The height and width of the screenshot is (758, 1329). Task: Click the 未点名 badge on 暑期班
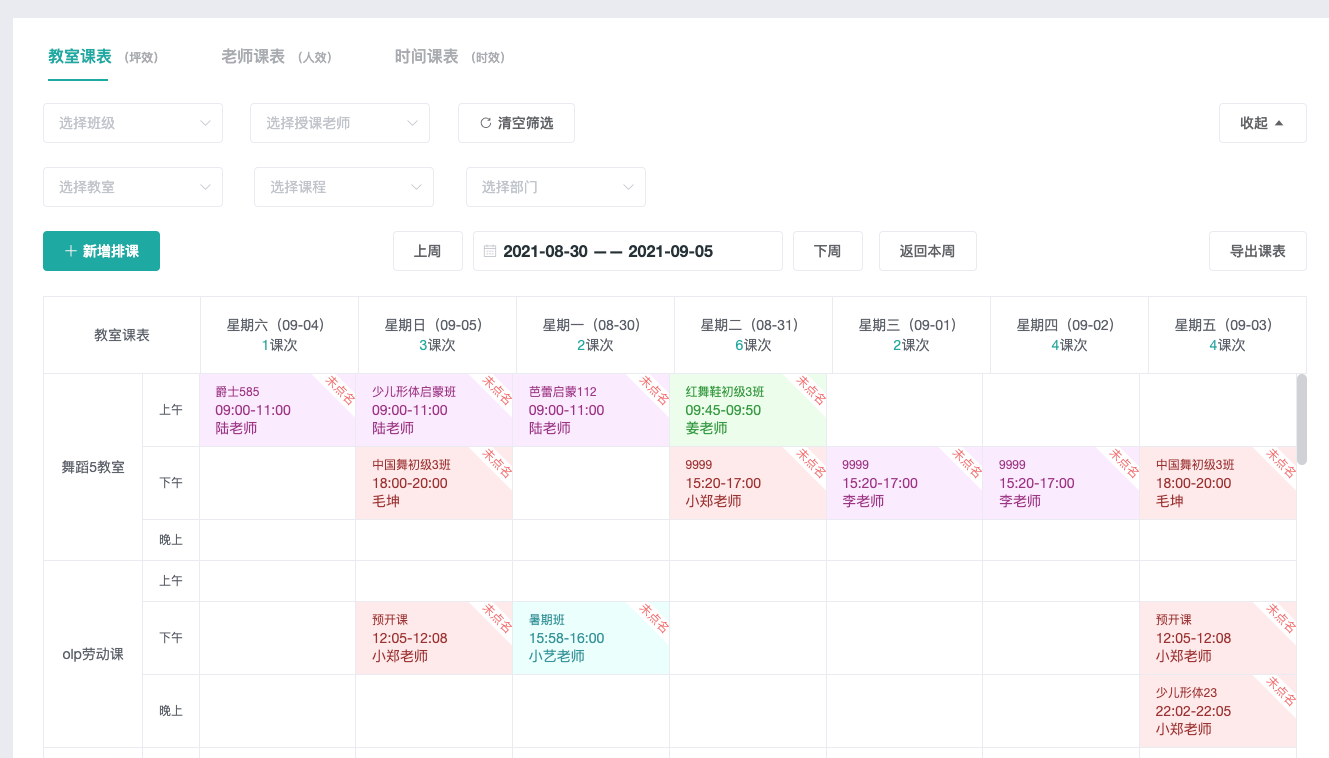coord(652,618)
